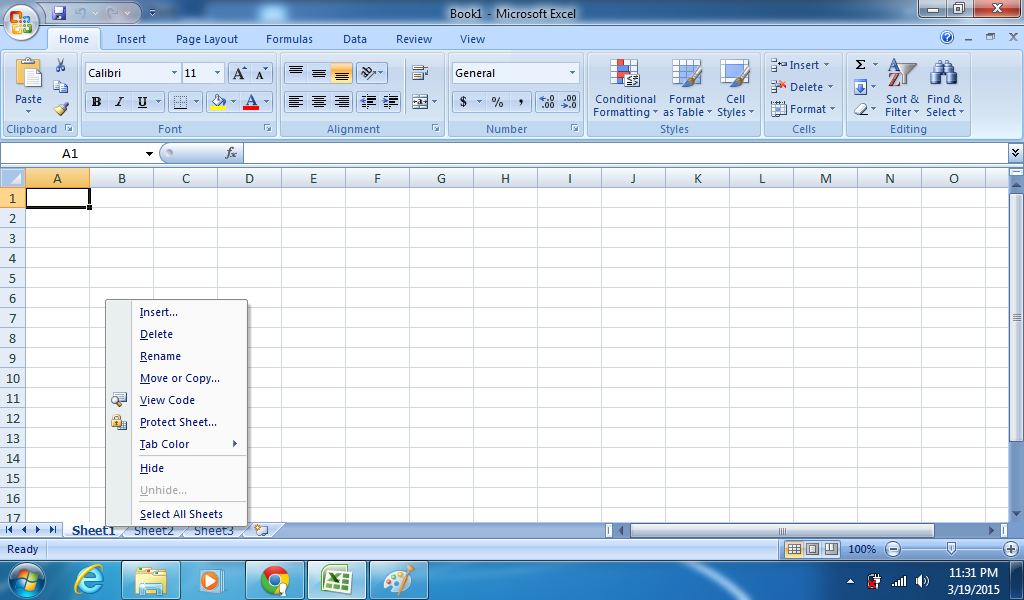
Task: Toggle Bold formatting
Action: pyautogui.click(x=96, y=102)
